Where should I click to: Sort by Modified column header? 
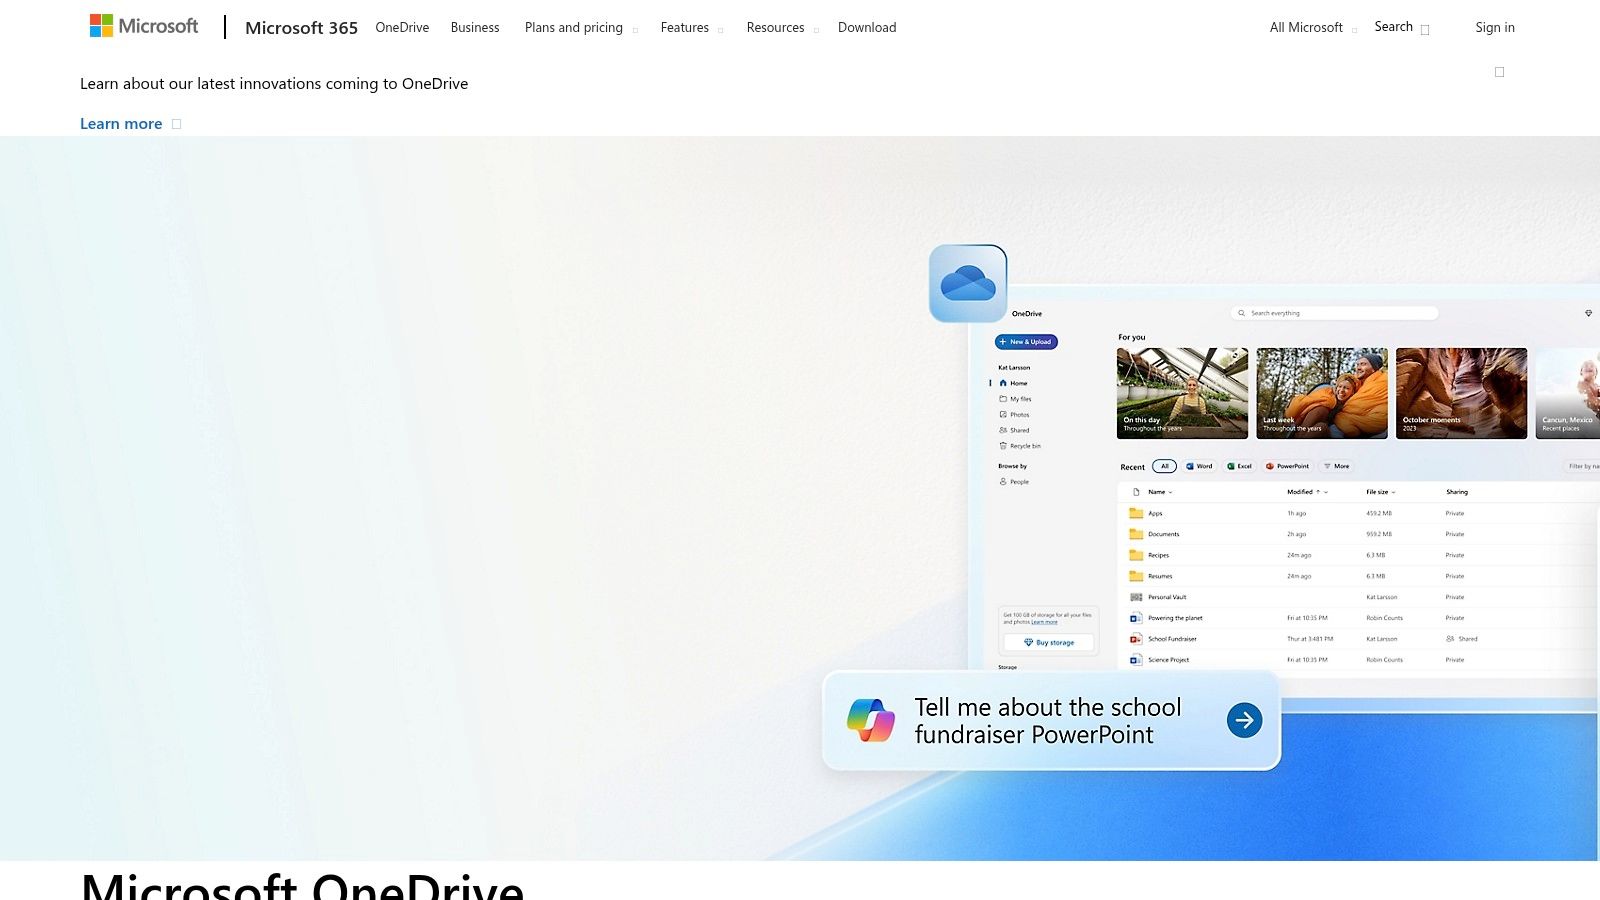(1307, 492)
